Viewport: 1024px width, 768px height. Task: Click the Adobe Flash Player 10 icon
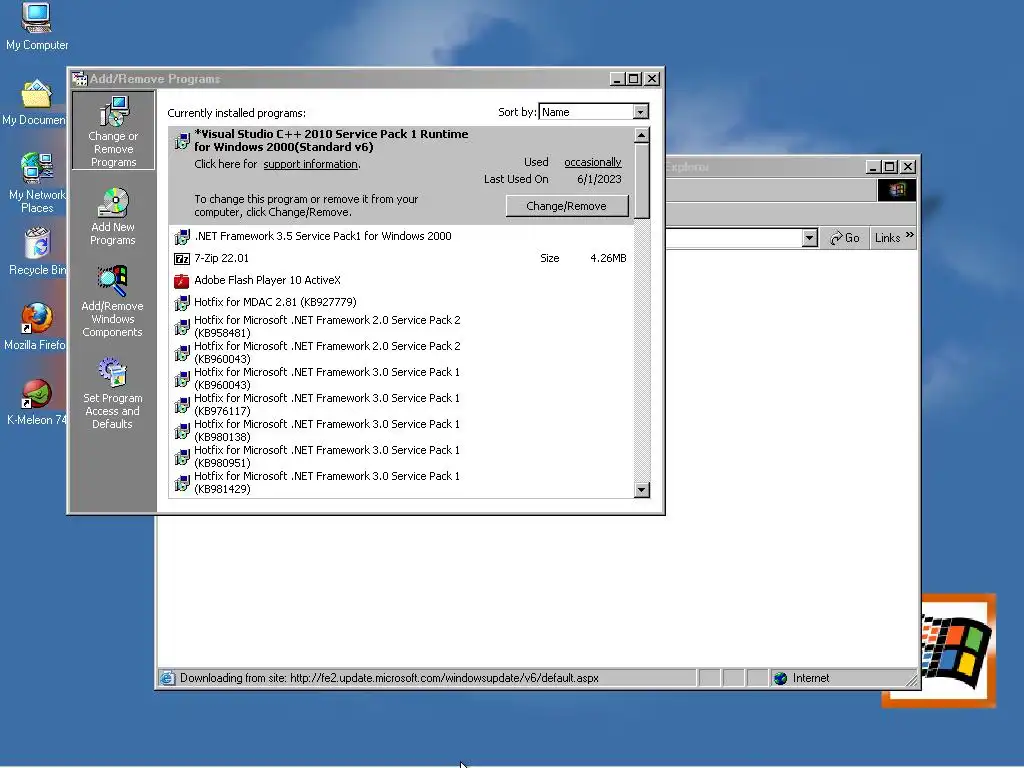click(182, 281)
